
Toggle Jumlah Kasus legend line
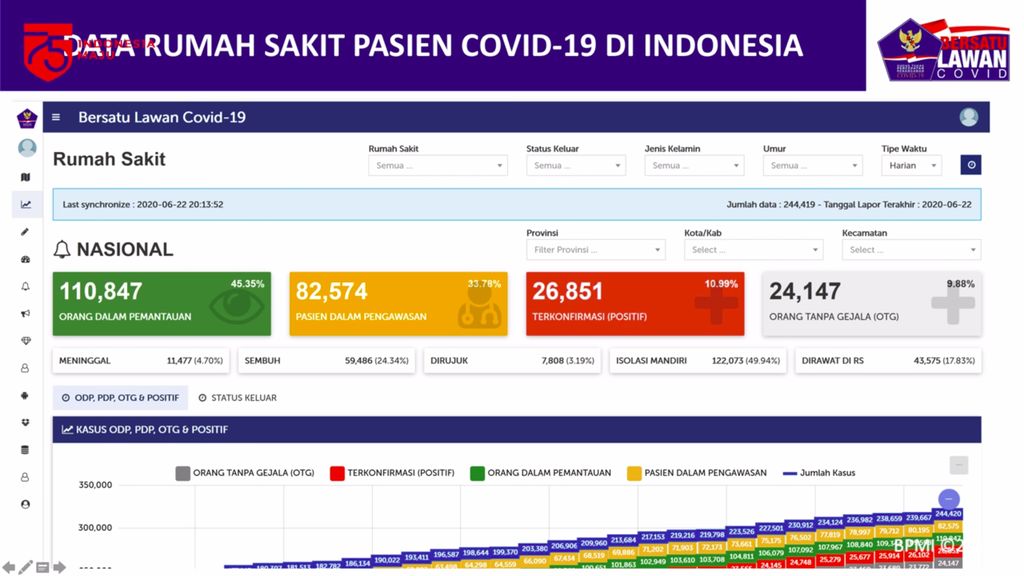point(819,473)
